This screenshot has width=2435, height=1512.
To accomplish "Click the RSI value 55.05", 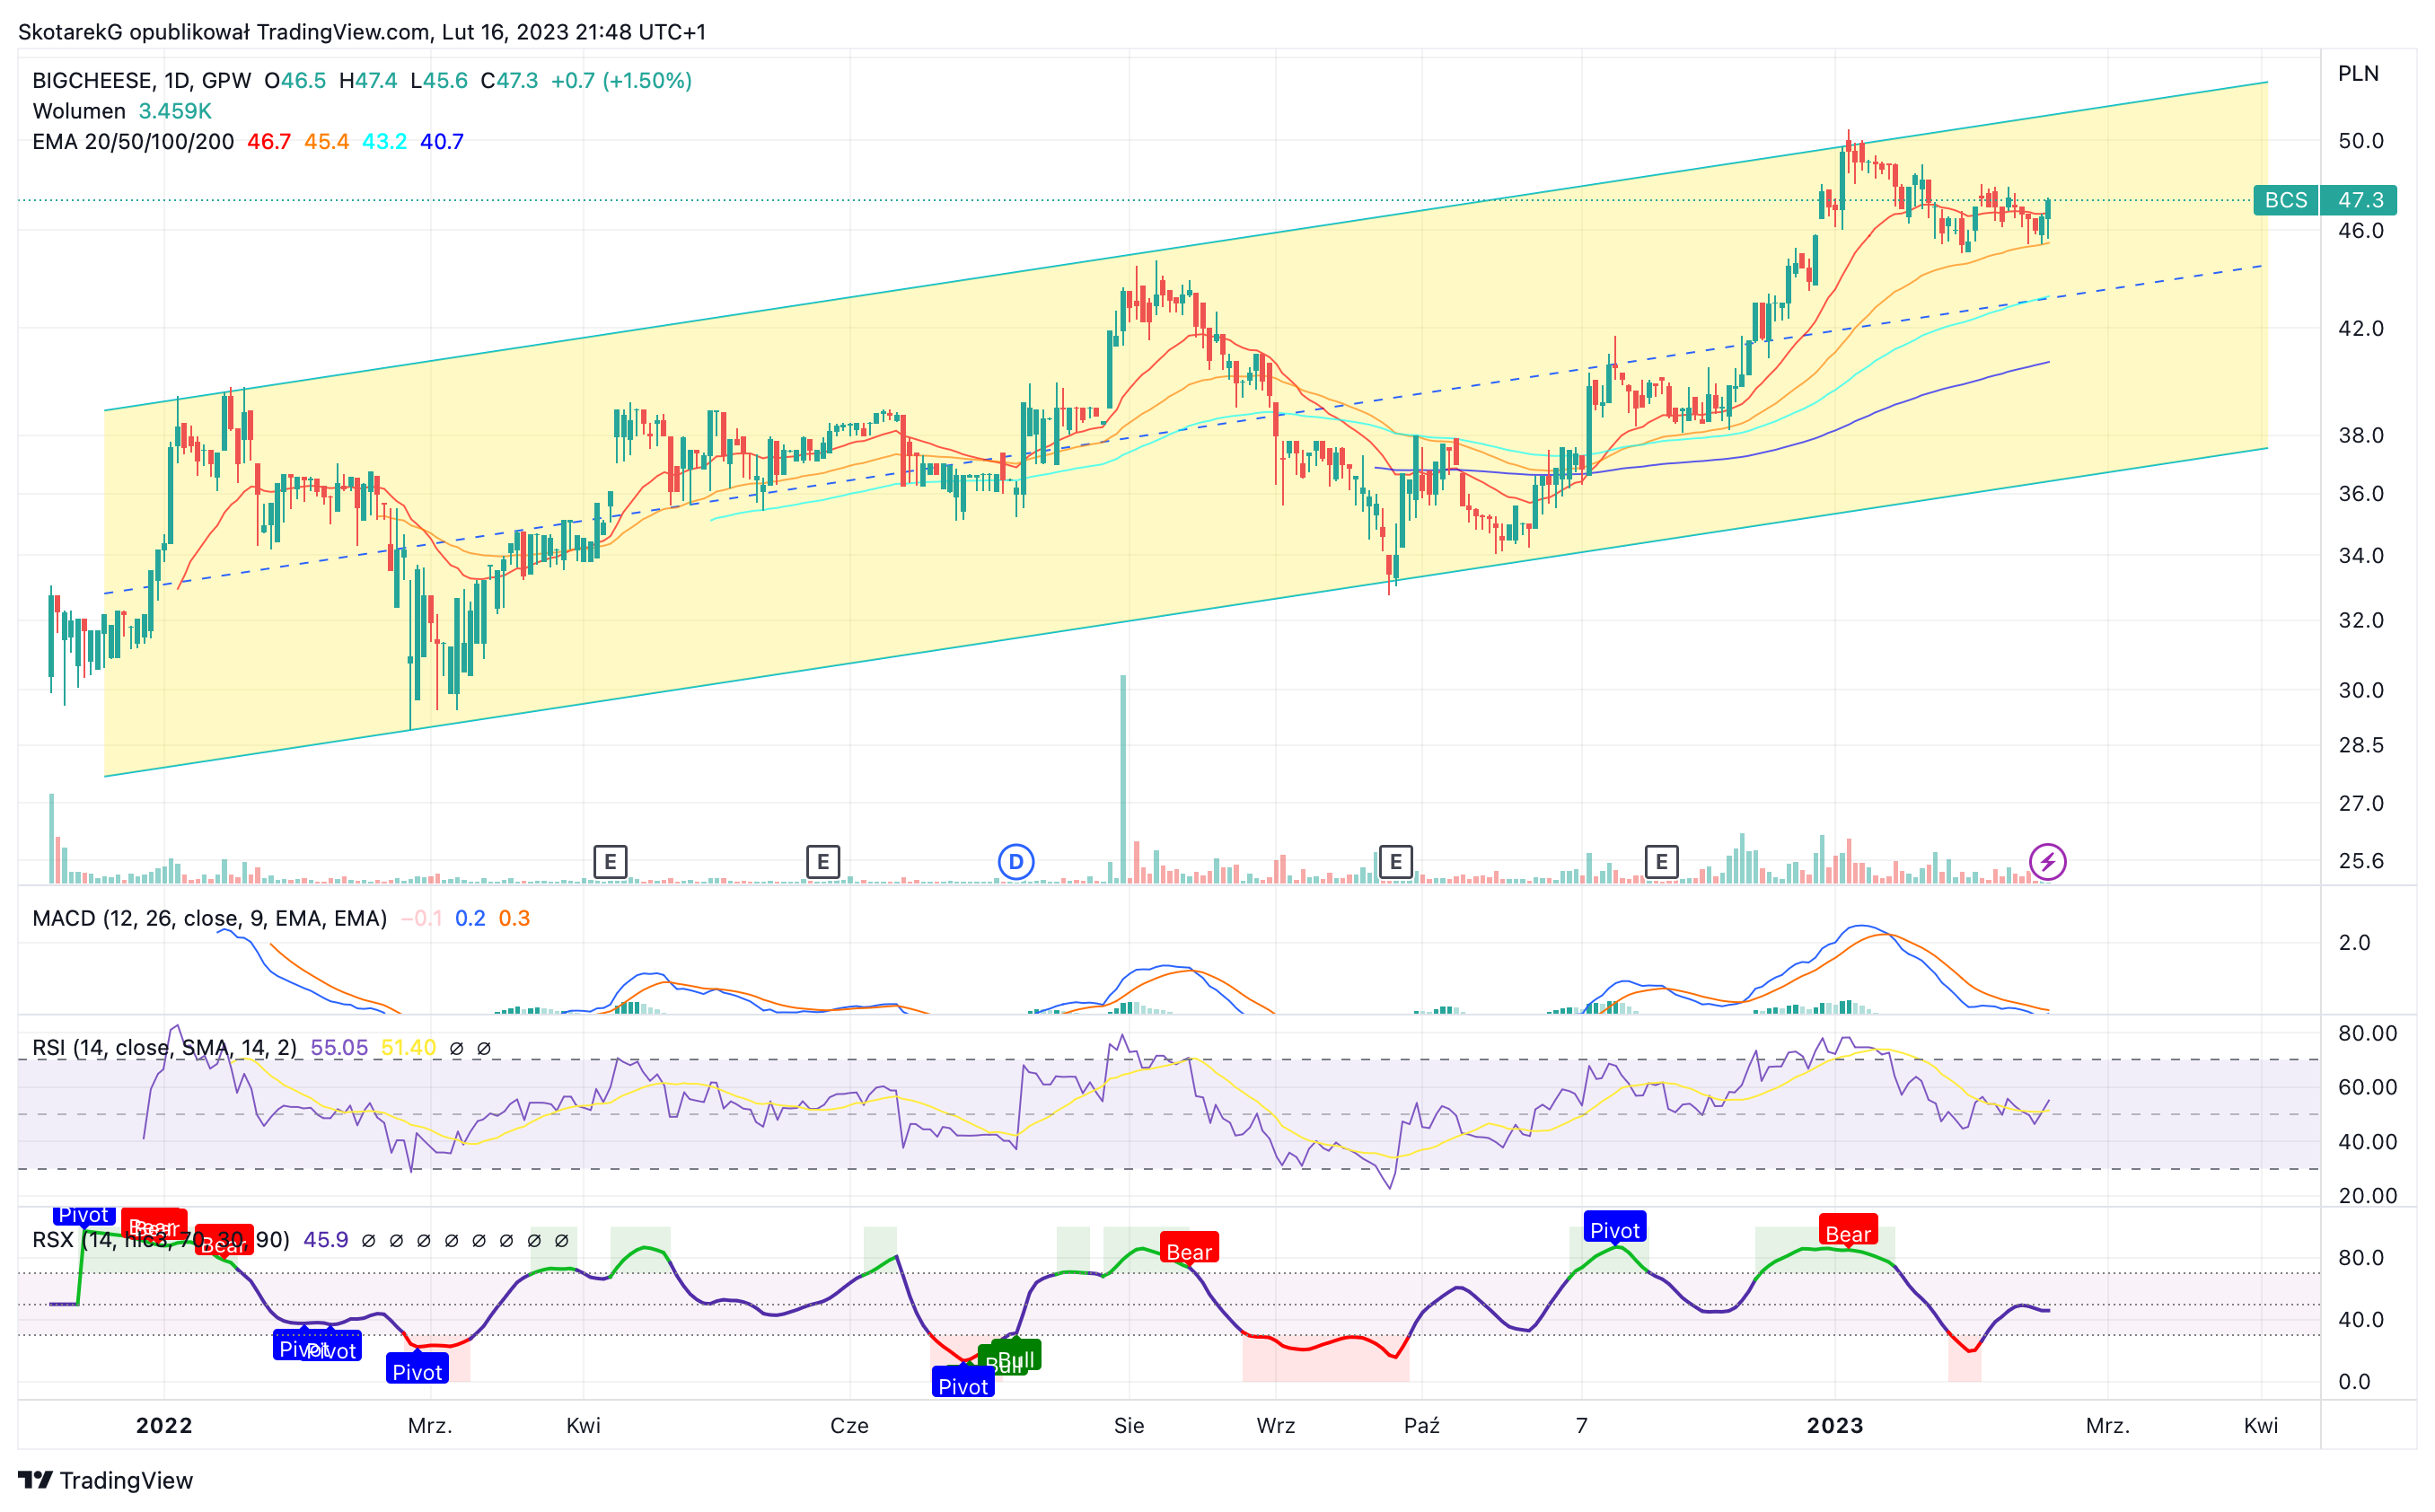I will point(339,1047).
